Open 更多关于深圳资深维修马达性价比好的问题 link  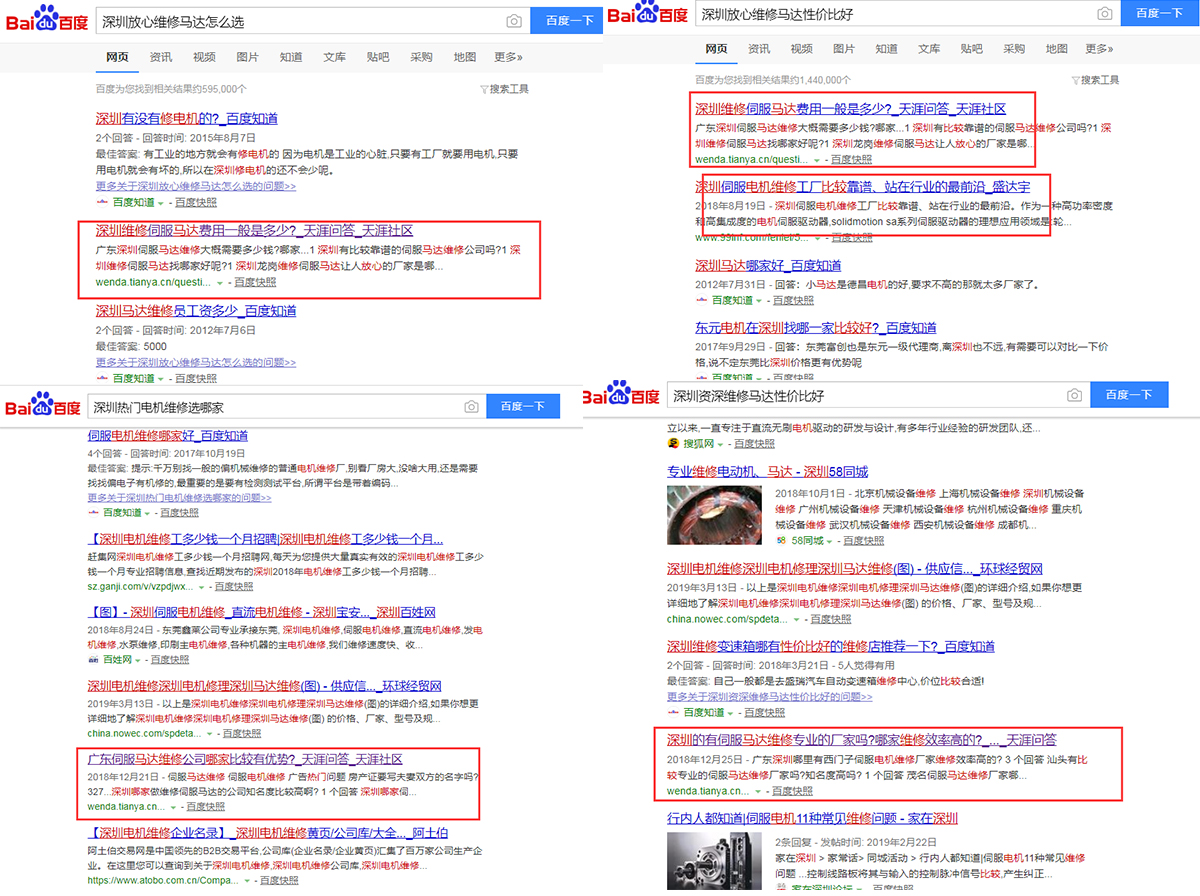(x=769, y=696)
